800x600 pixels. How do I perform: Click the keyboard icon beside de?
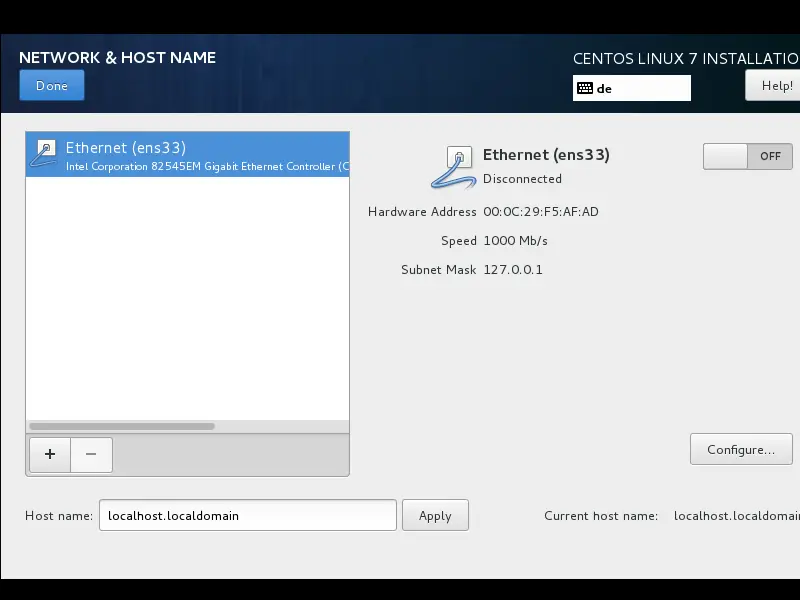[585, 88]
